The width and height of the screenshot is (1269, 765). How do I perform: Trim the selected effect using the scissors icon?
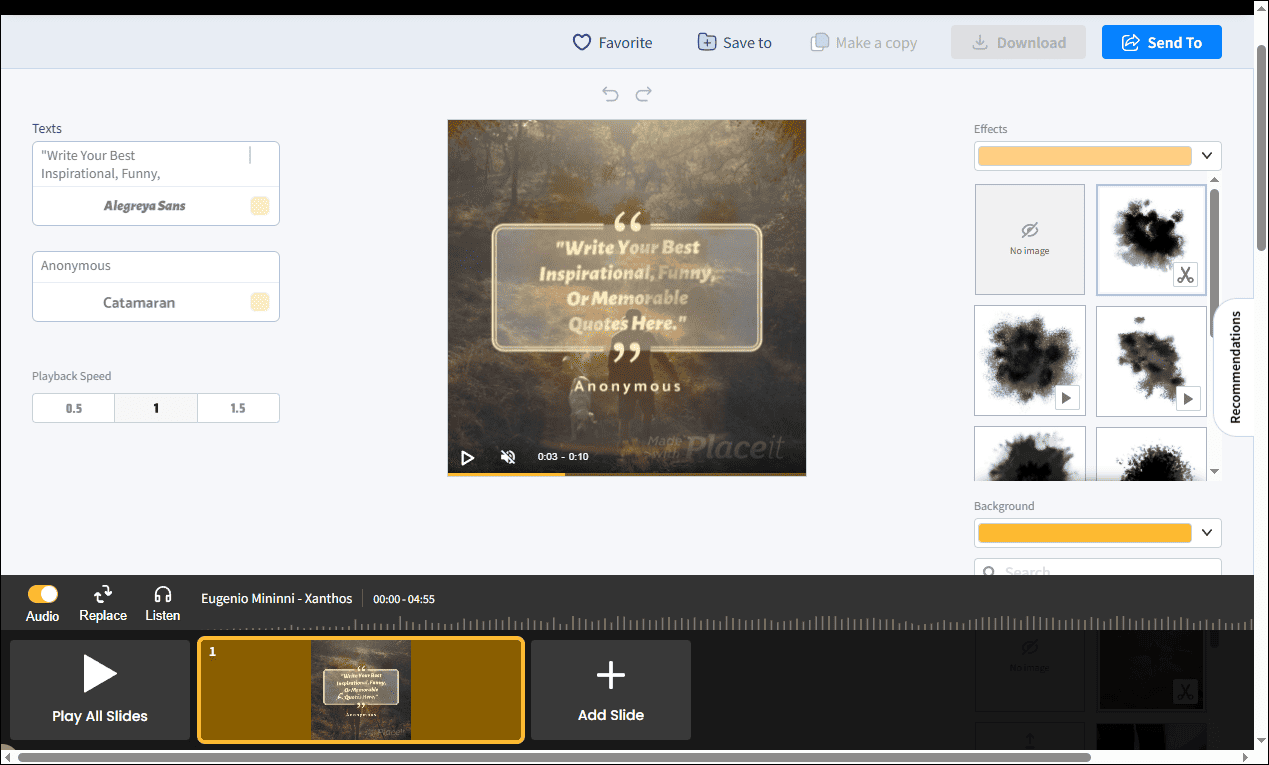point(1186,274)
